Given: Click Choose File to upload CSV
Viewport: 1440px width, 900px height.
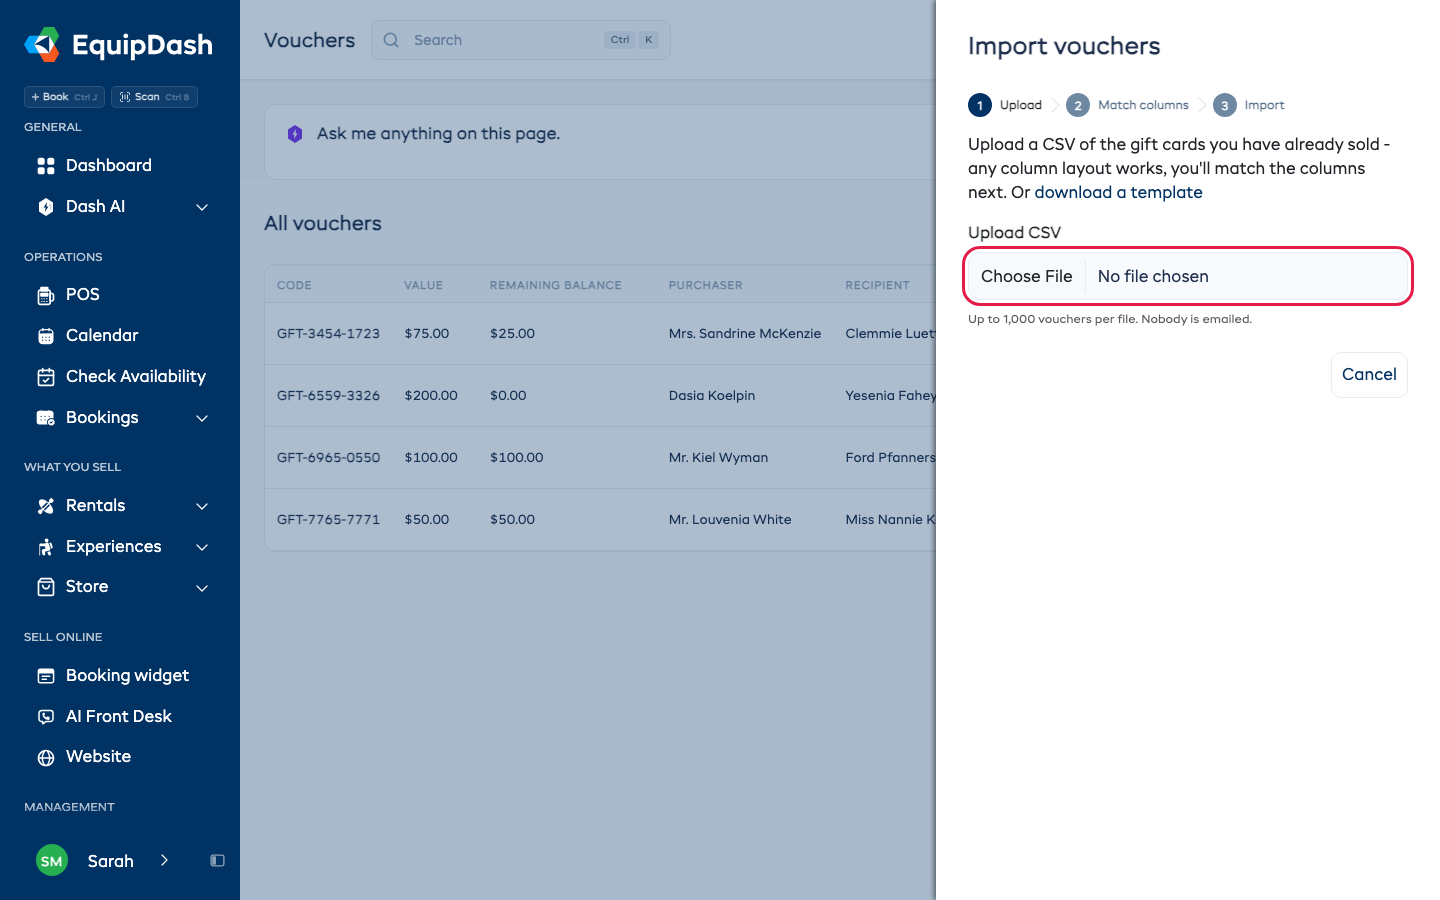Looking at the screenshot, I should pos(1026,277).
